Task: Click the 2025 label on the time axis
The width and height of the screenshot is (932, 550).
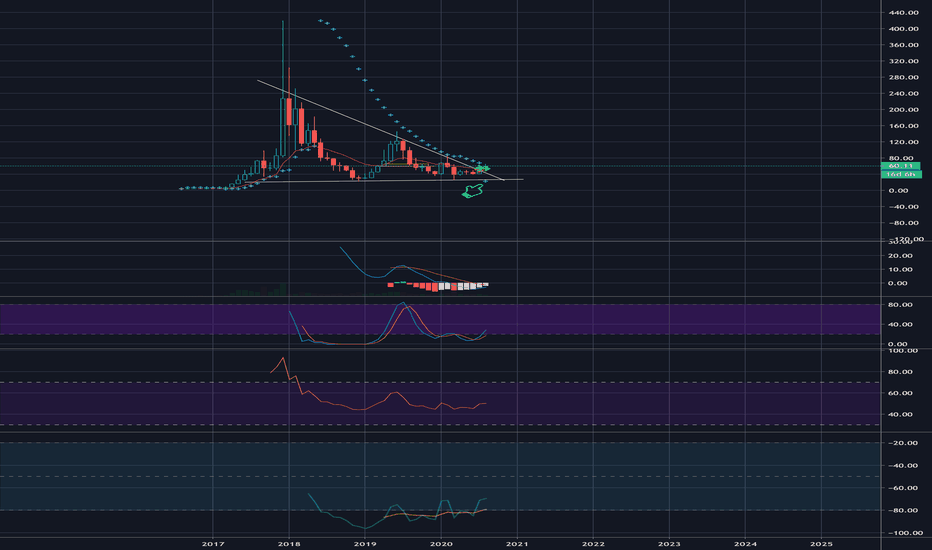Action: coord(821,544)
